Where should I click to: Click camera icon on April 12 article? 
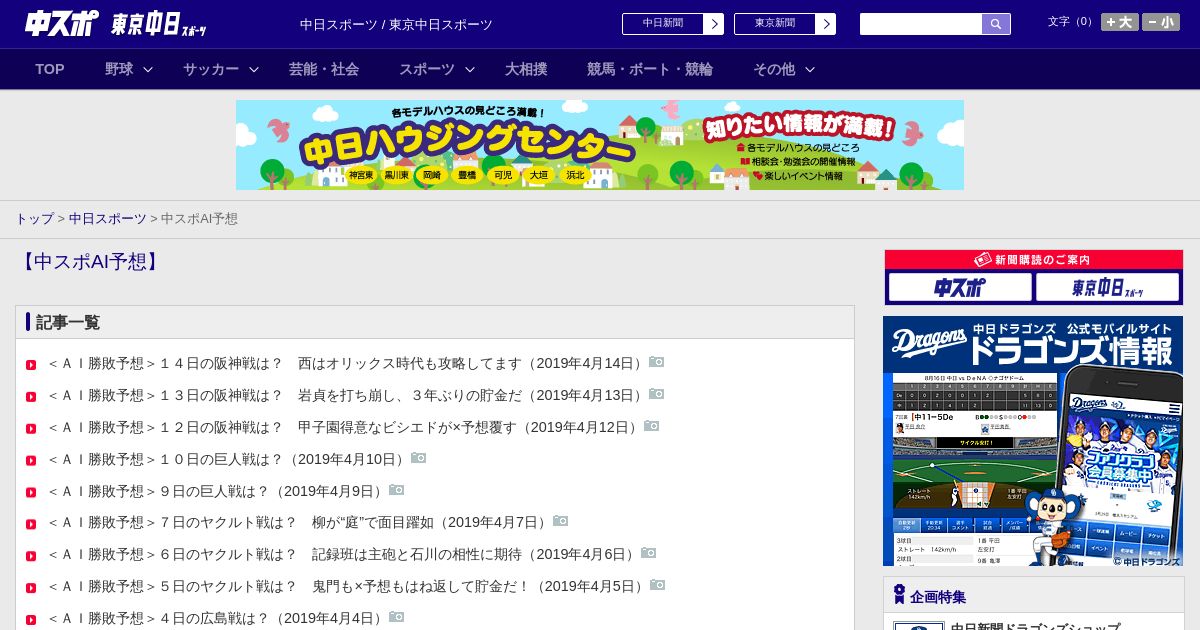pos(651,426)
